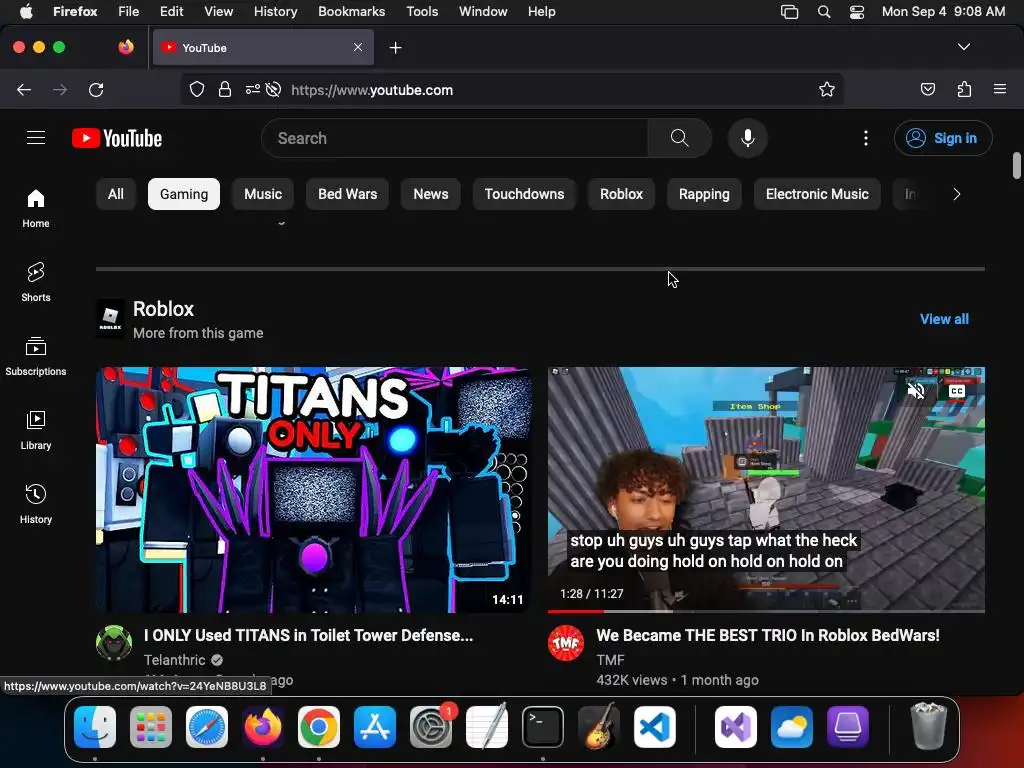Seek the BedWars preview progress bar
This screenshot has width=1024, height=768.
coord(766,611)
